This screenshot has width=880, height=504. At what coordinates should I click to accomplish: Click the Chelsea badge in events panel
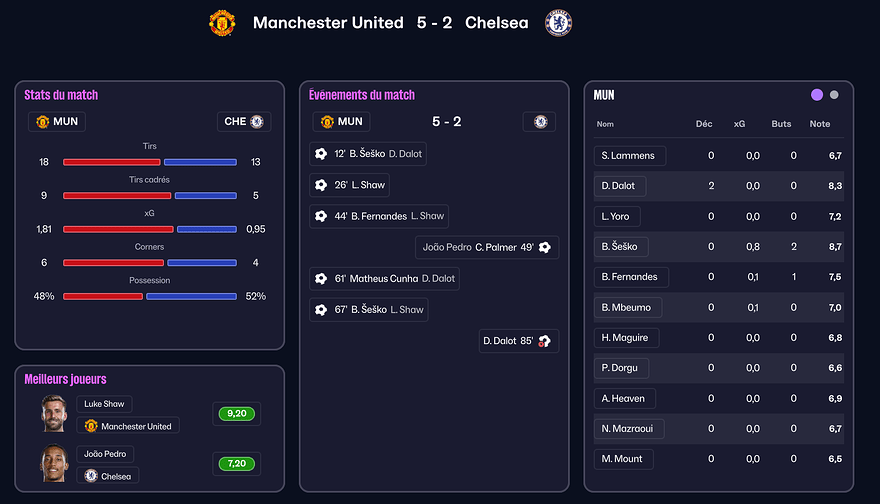541,122
